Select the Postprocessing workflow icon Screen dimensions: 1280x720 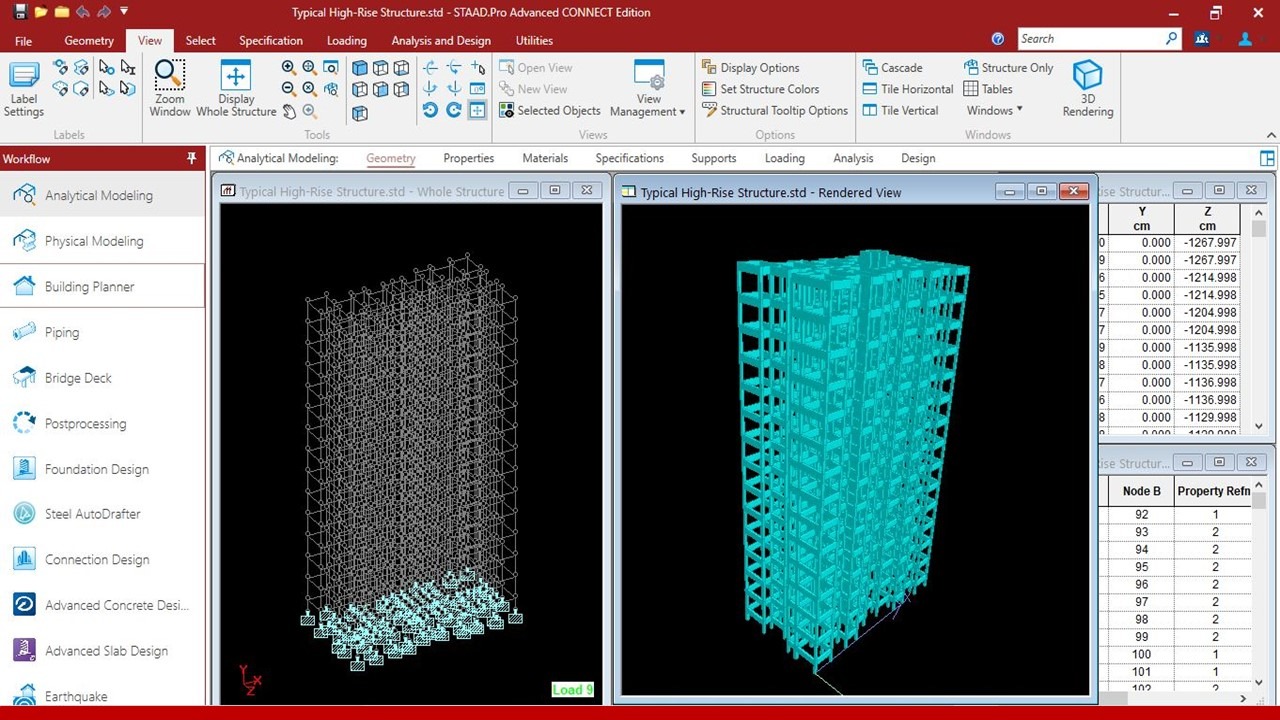[x=24, y=424]
